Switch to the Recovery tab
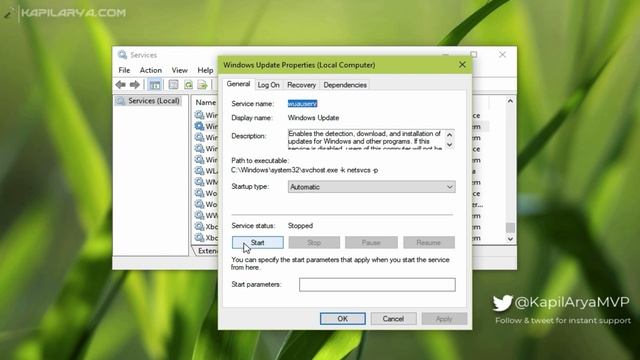This screenshot has height=360, width=640. tap(301, 85)
